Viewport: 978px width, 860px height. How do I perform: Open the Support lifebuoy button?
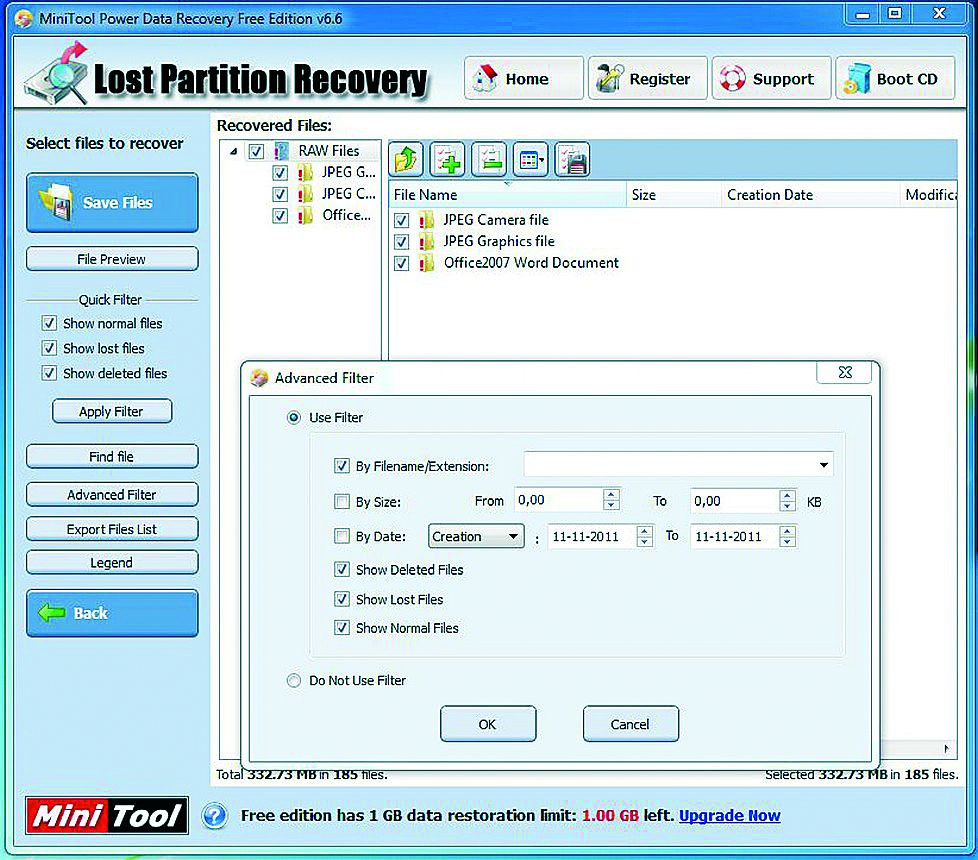(x=772, y=79)
